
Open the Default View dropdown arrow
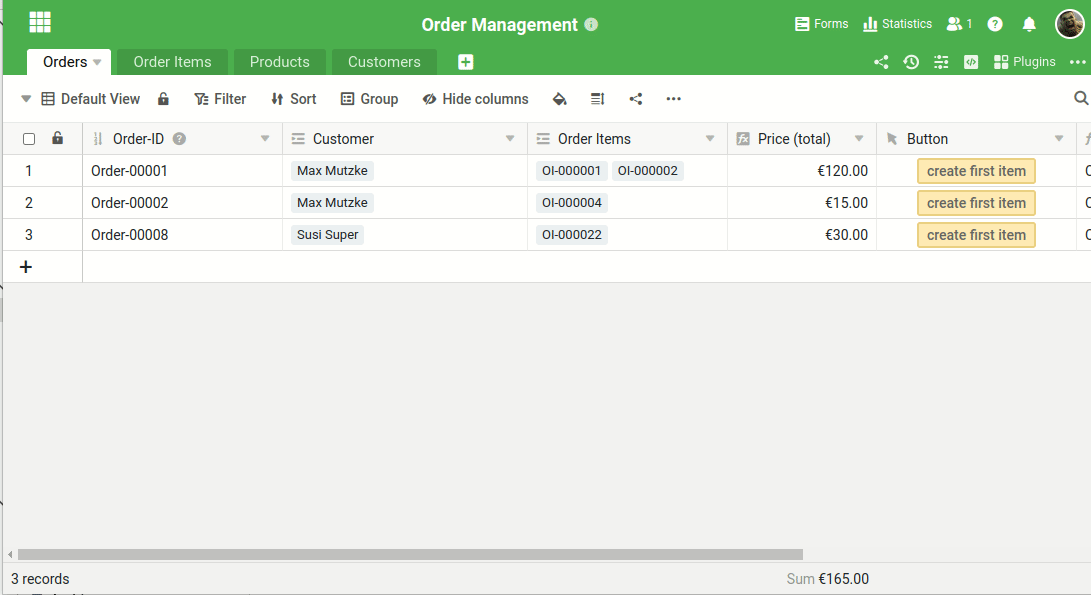25,99
